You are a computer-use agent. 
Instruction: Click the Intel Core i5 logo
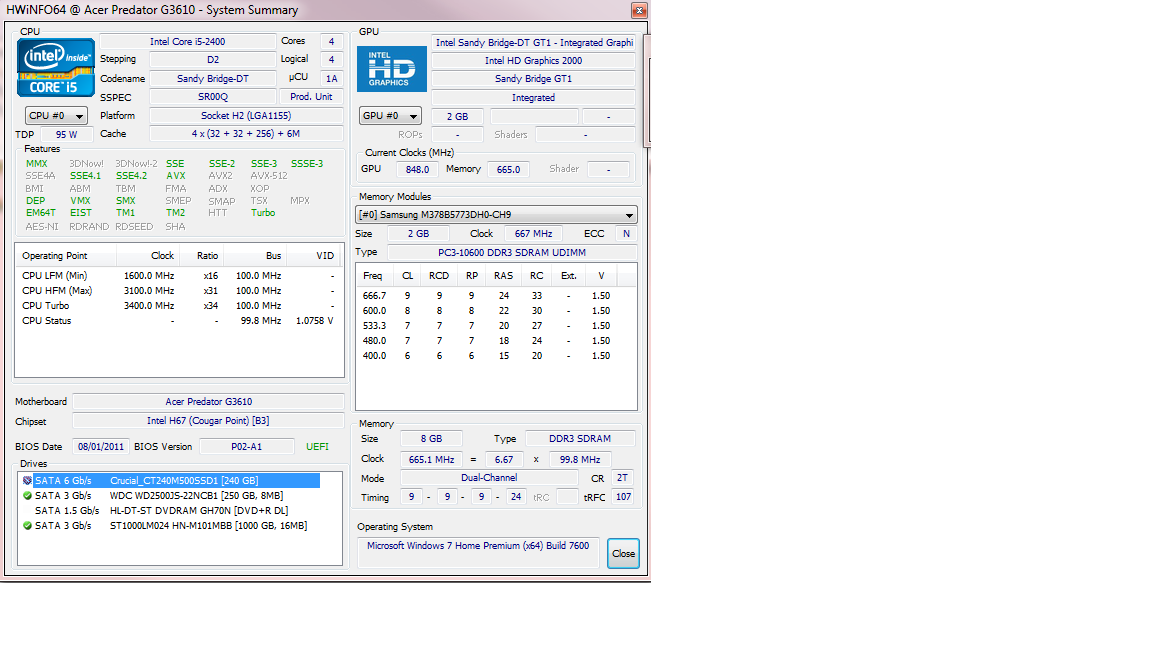(56, 68)
